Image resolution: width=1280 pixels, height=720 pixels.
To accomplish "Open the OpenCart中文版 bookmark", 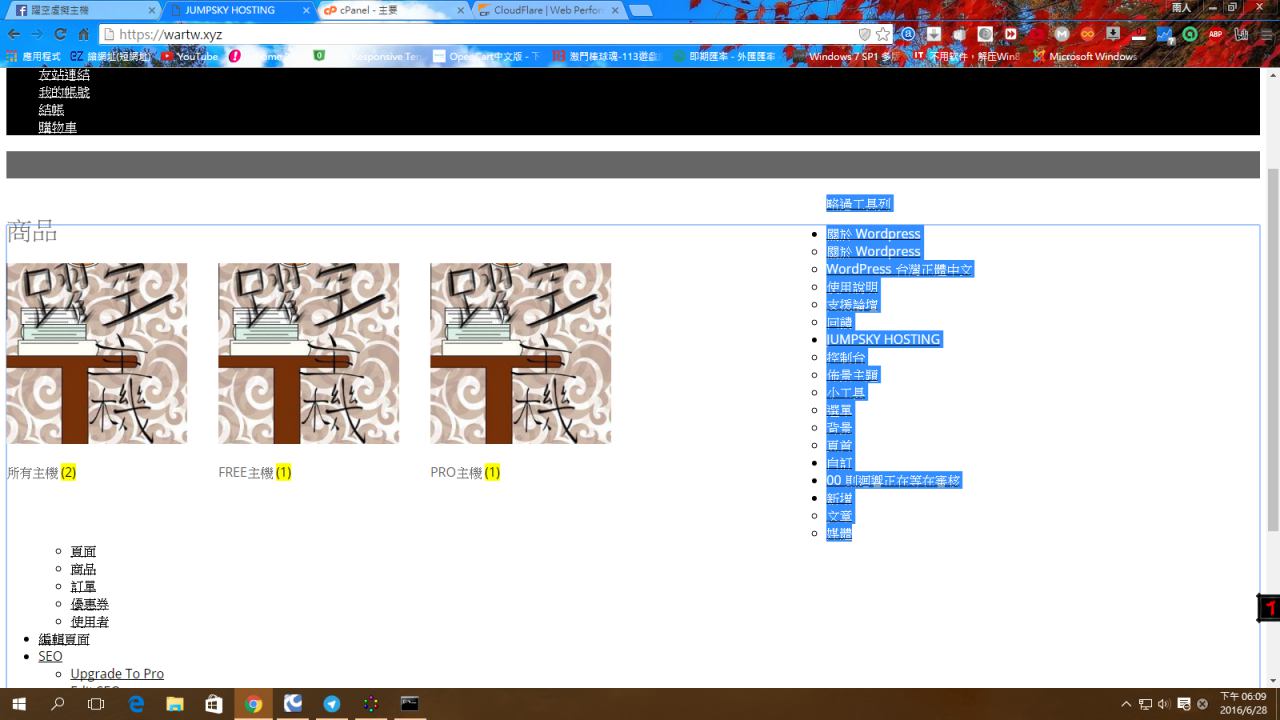I will click(x=486, y=56).
